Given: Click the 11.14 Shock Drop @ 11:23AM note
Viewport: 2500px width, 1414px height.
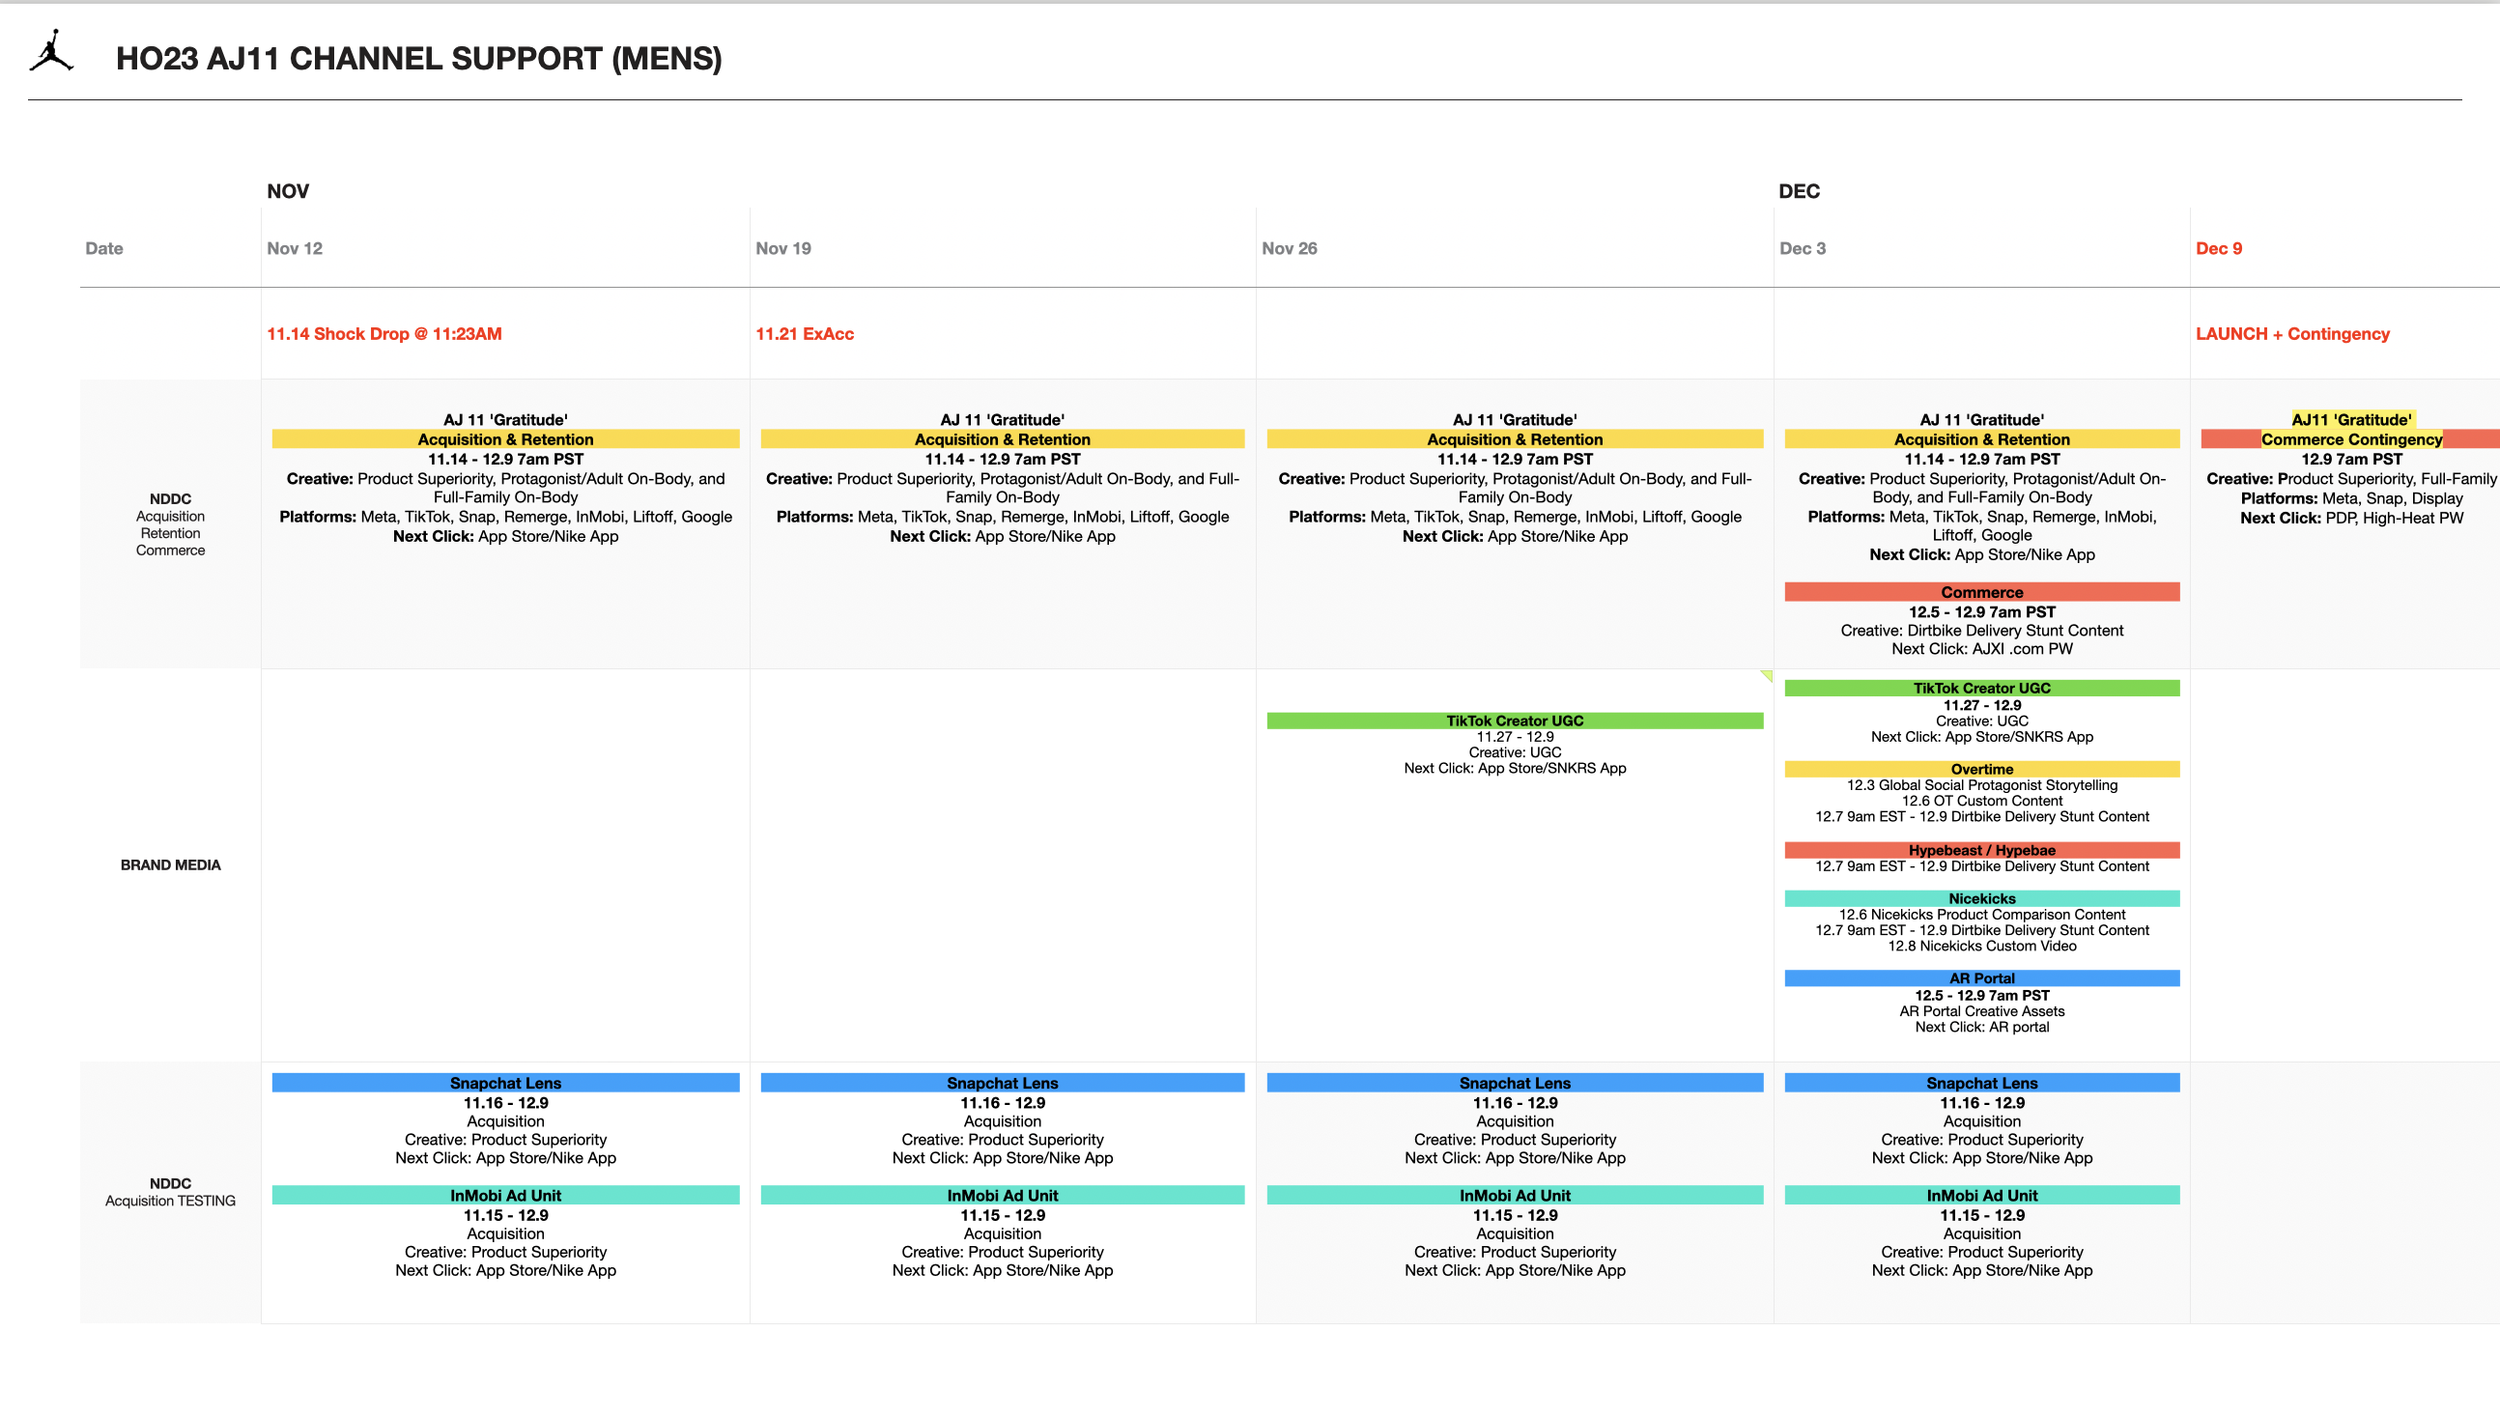Looking at the screenshot, I should coord(384,334).
